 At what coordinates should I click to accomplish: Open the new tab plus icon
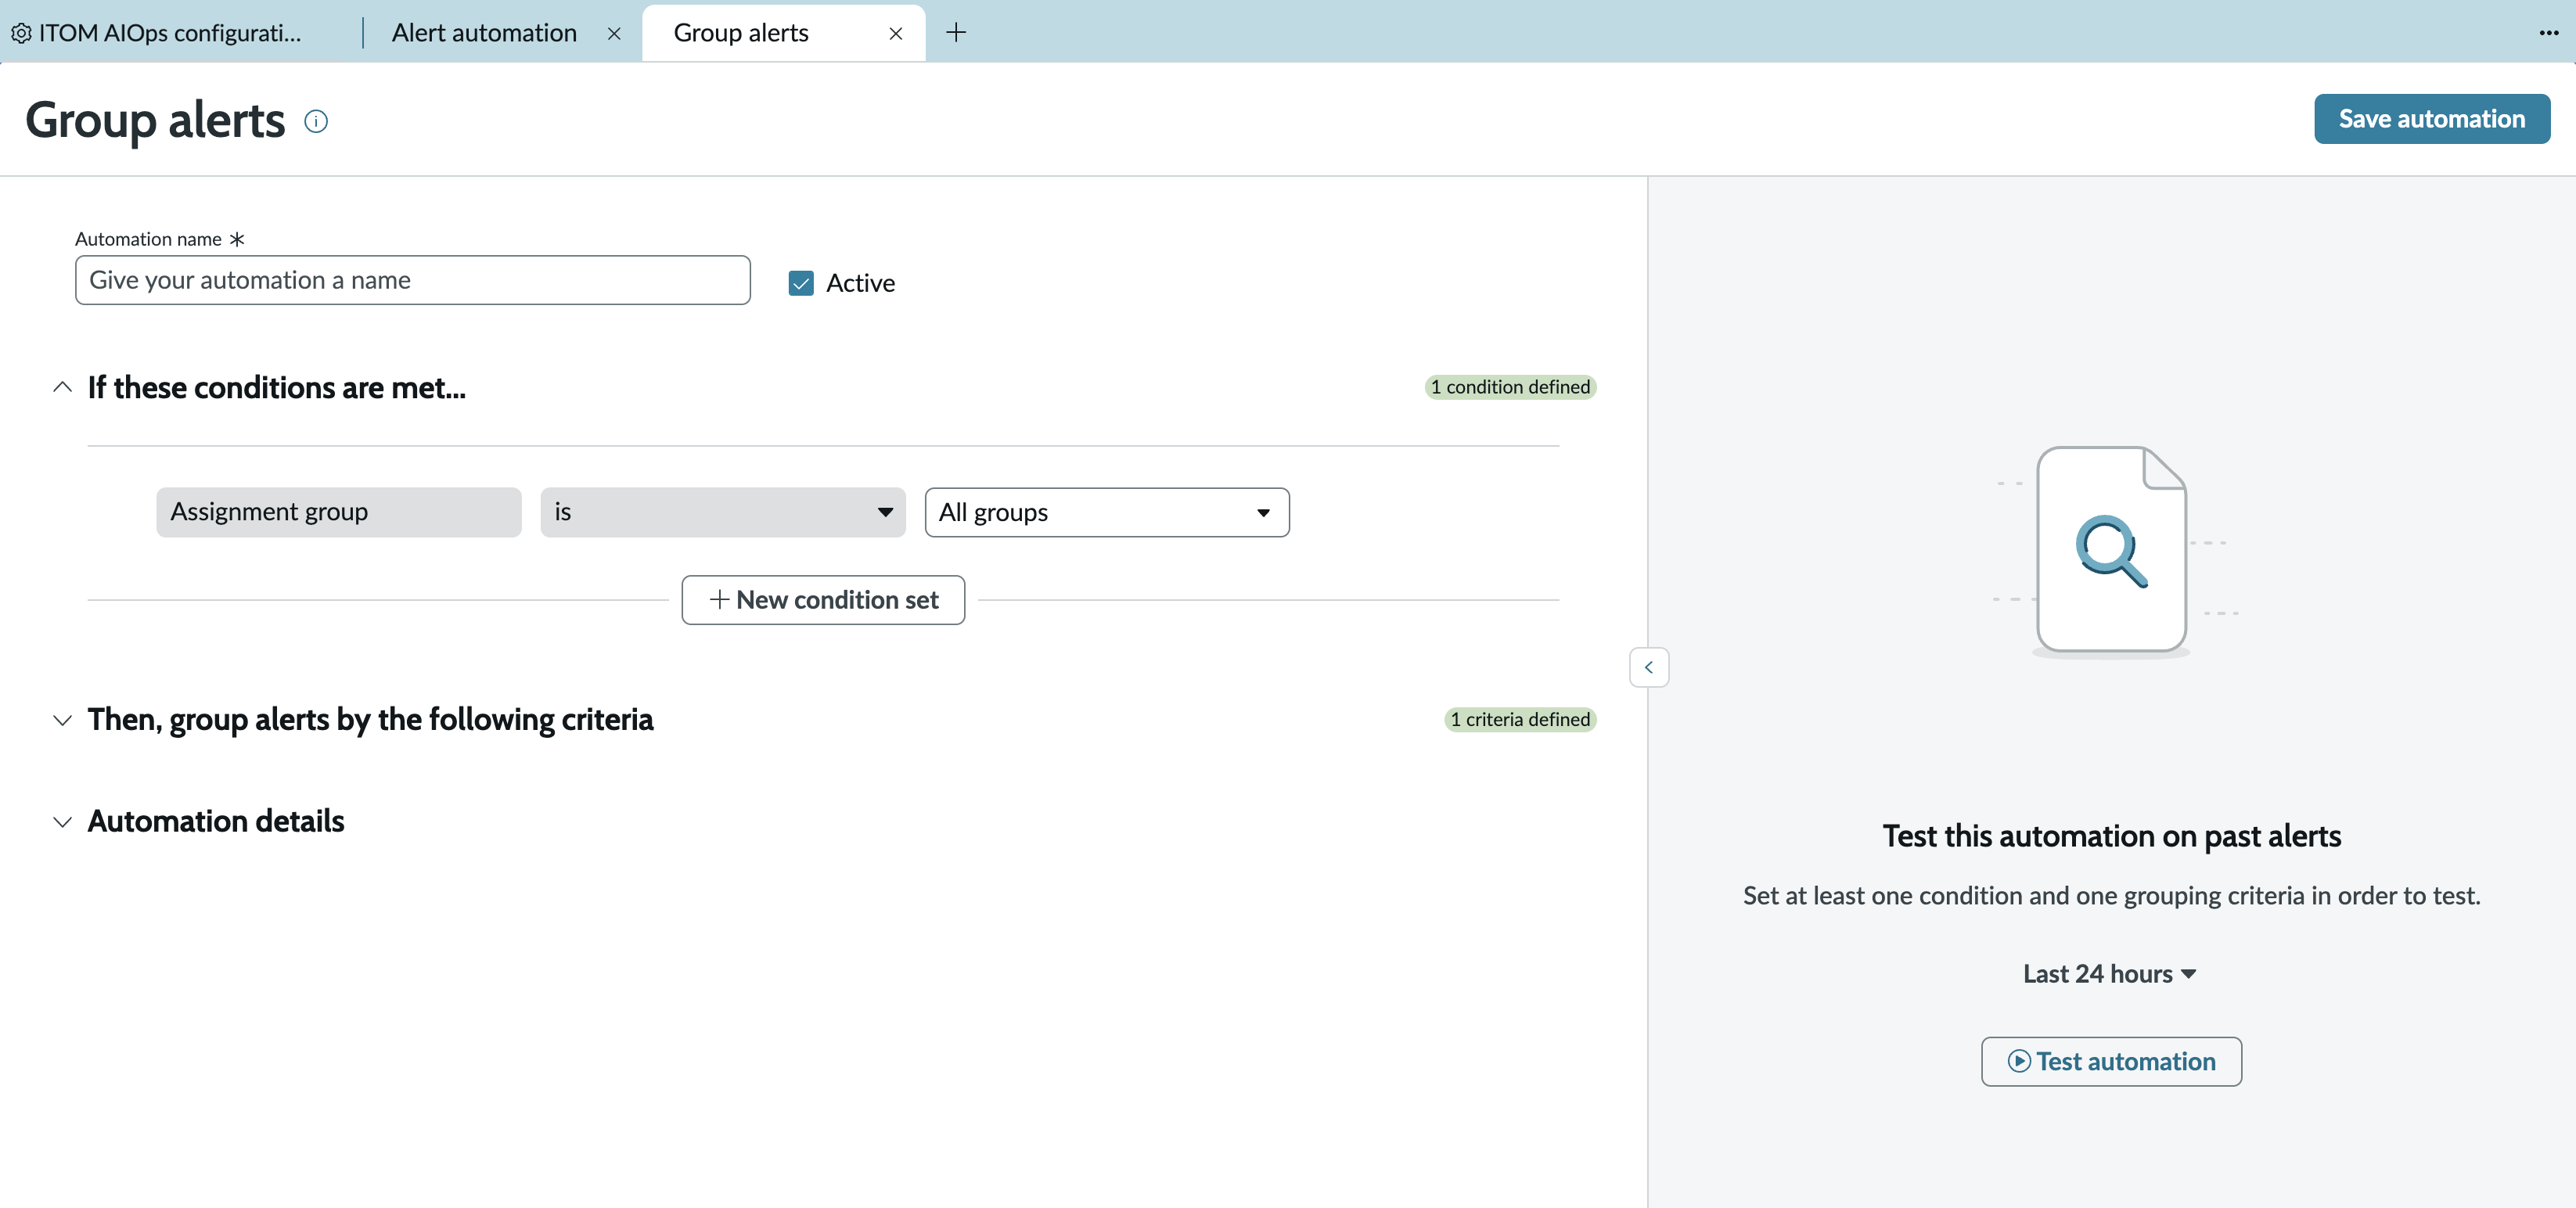click(956, 32)
